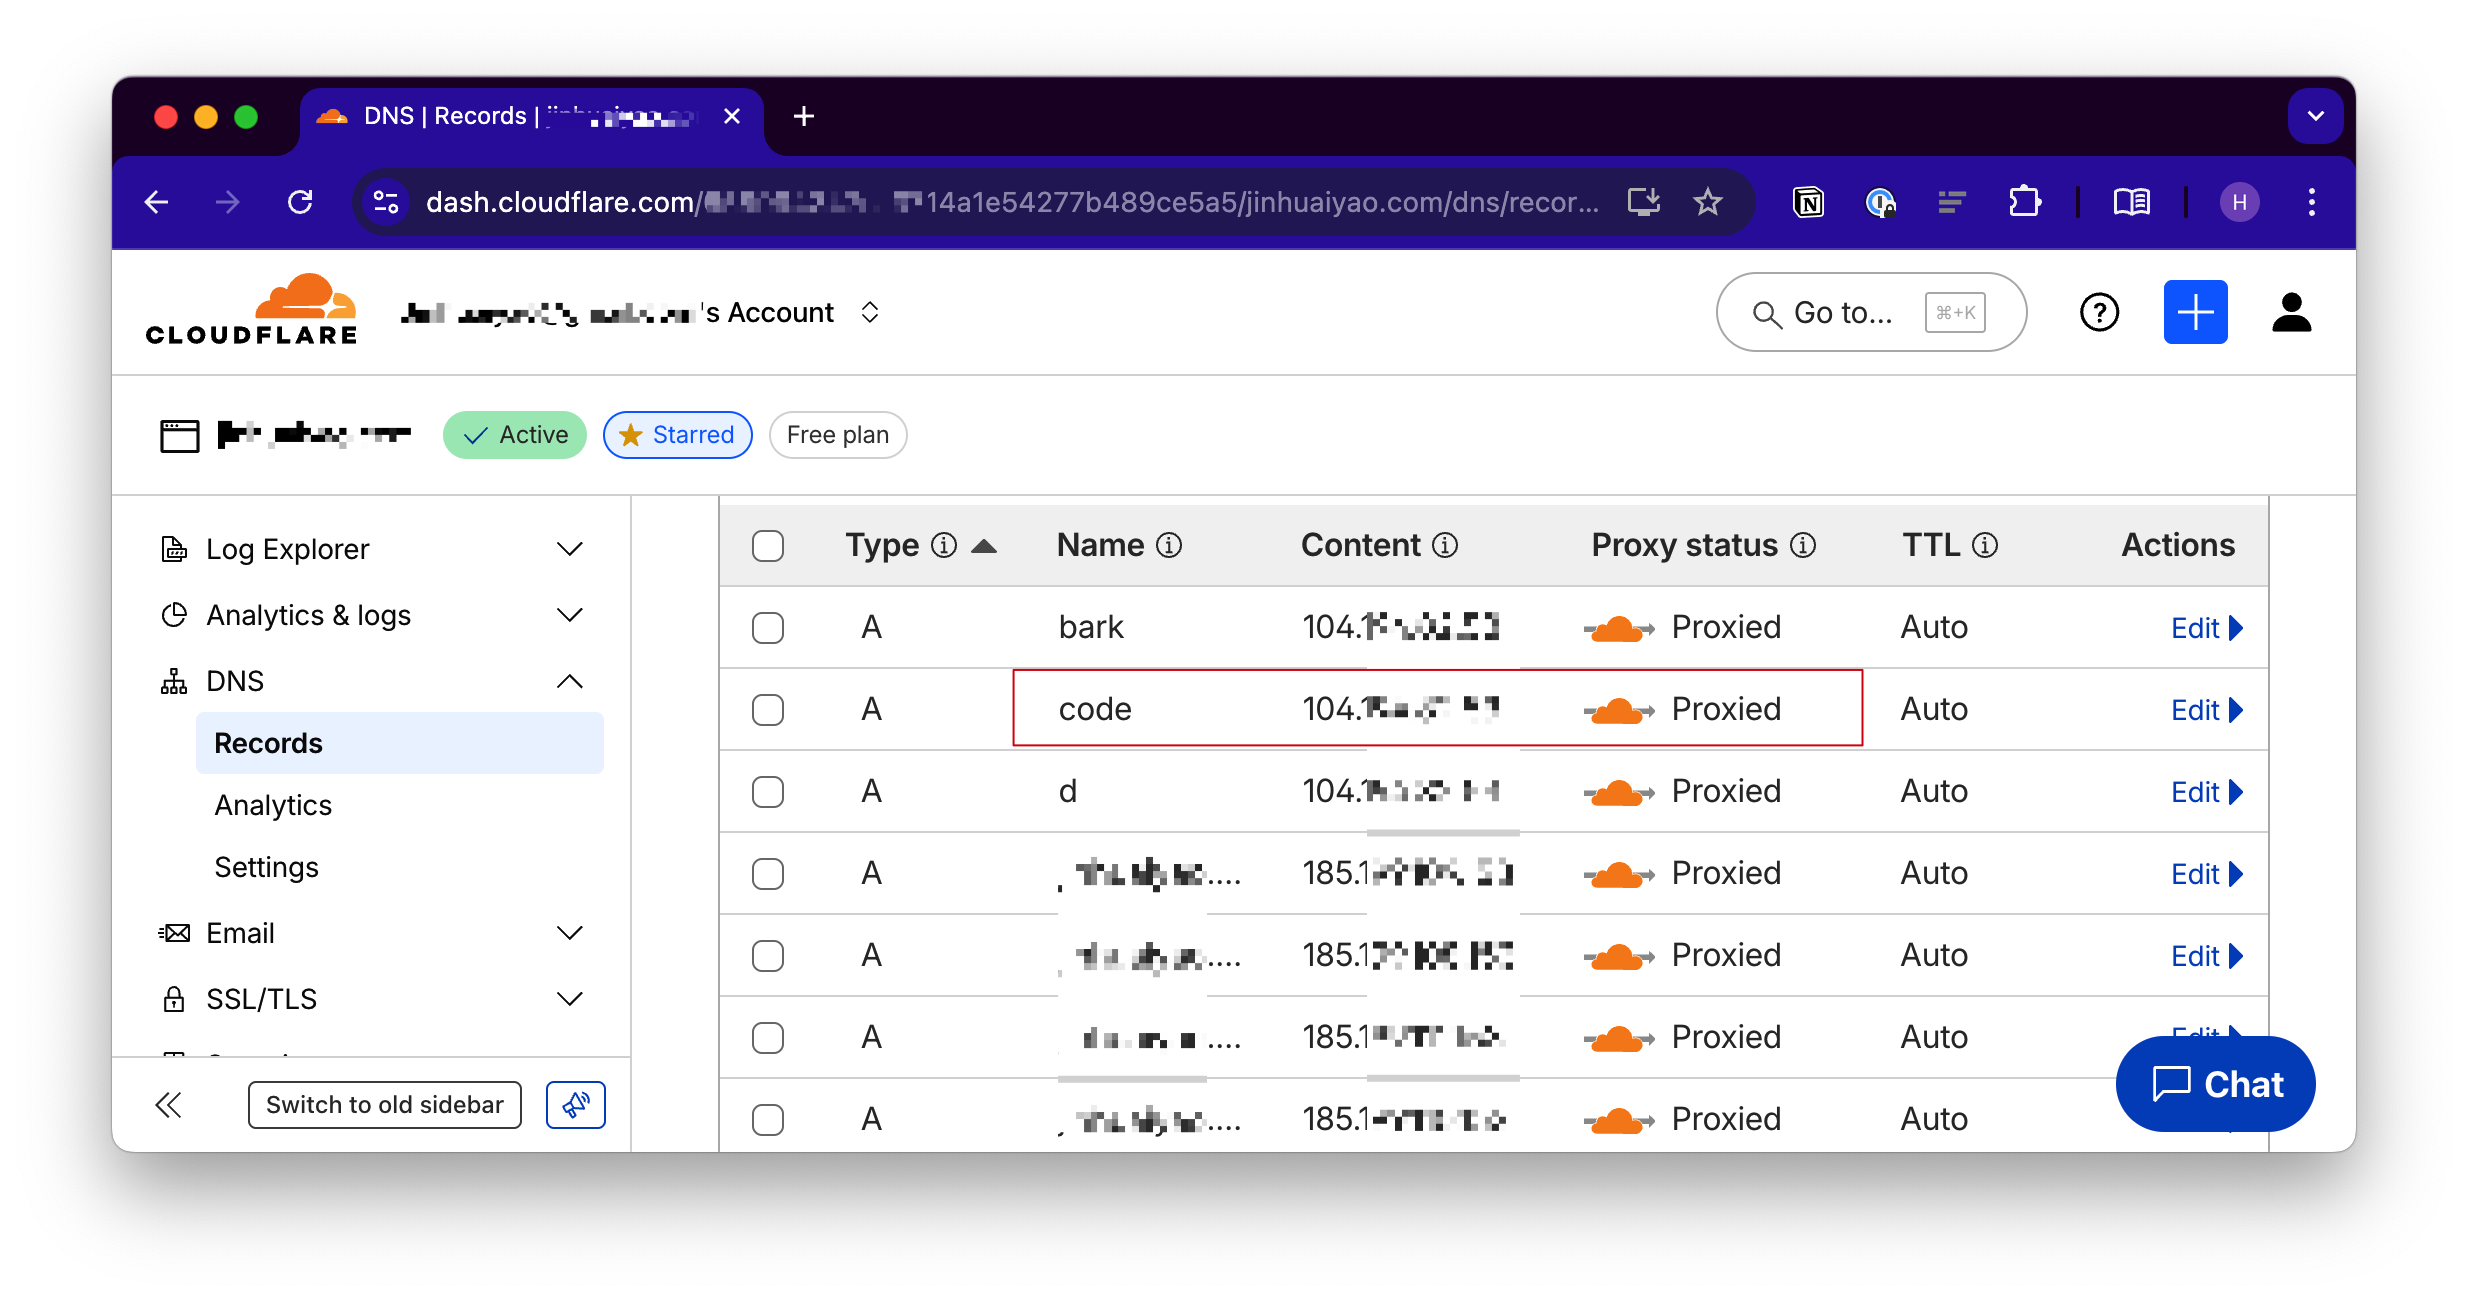The width and height of the screenshot is (2468, 1300).
Task: Collapse the DNS sidebar section
Action: 569,681
